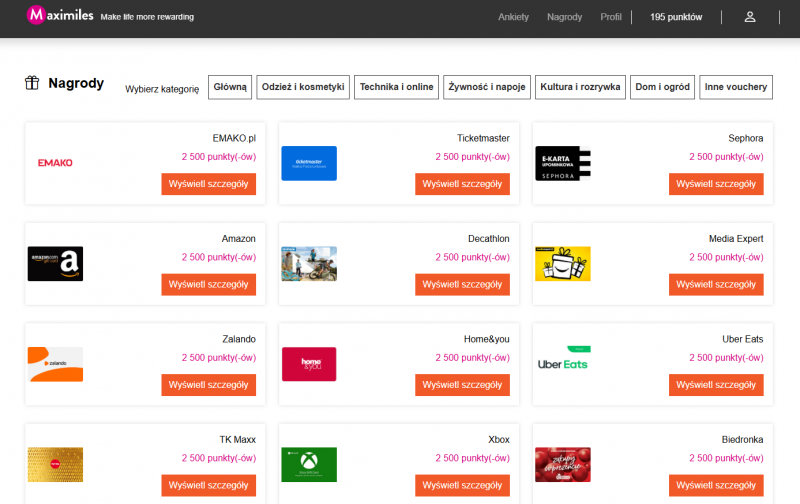The width and height of the screenshot is (800, 504).
Task: Select the Główna category tab
Action: 229,87
